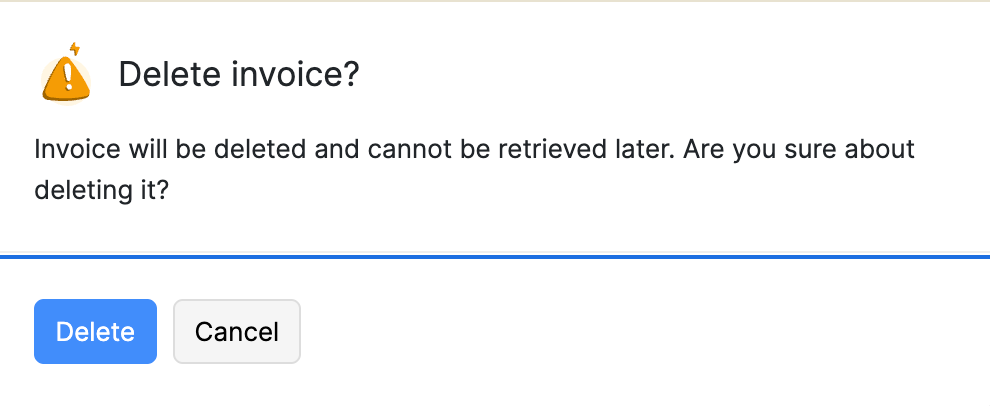Click the orange warning triangle icon
Viewport: 990px width, 406px height.
(67, 75)
